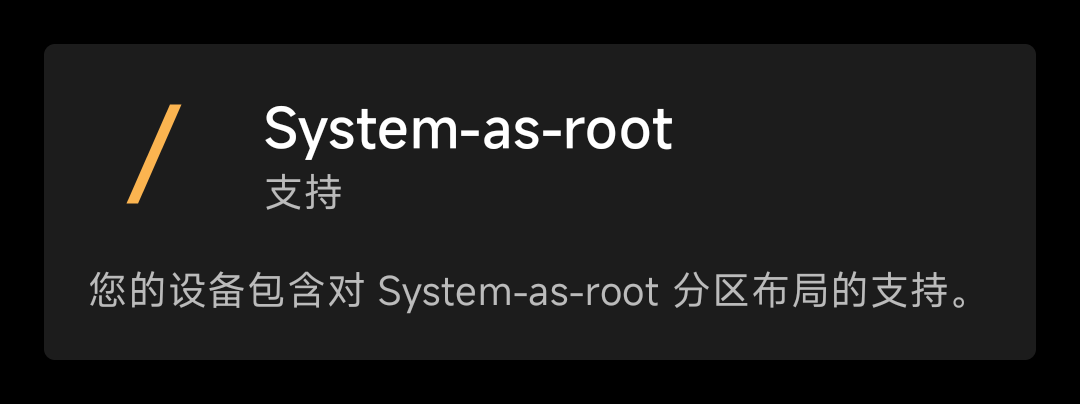1080x404 pixels.
Task: Click the orange slash icon
Action: (154, 153)
